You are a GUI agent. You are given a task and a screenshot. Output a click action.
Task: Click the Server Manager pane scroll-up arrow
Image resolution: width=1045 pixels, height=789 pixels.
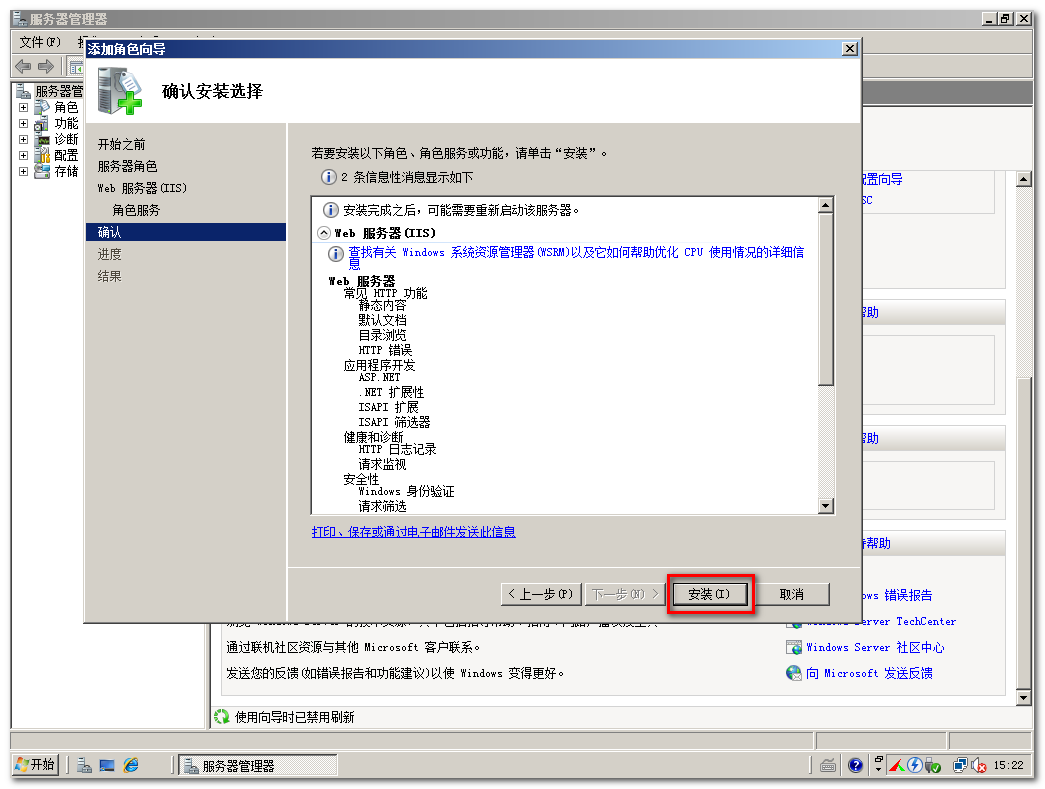pos(1024,179)
